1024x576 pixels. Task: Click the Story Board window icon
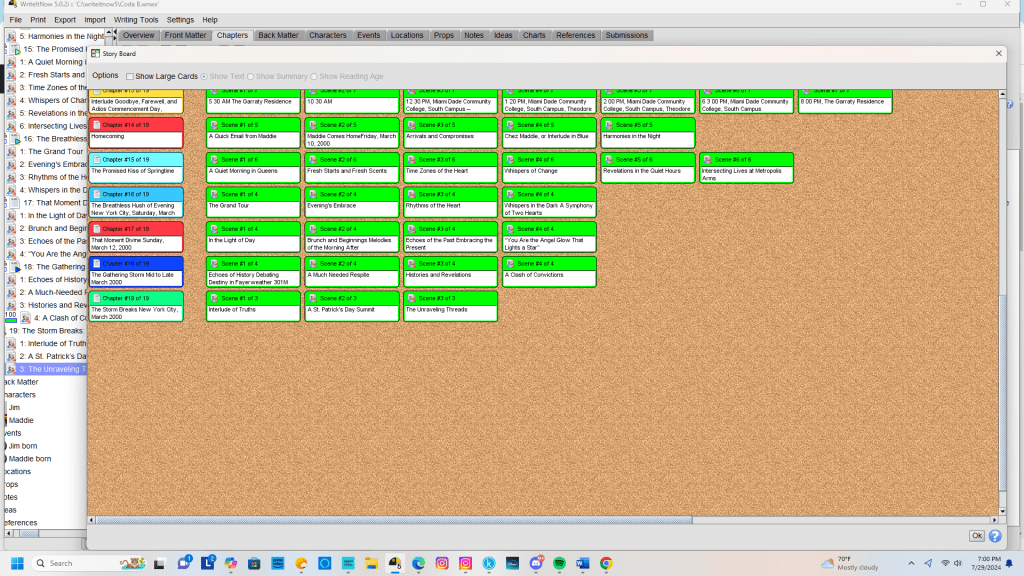(x=96, y=53)
